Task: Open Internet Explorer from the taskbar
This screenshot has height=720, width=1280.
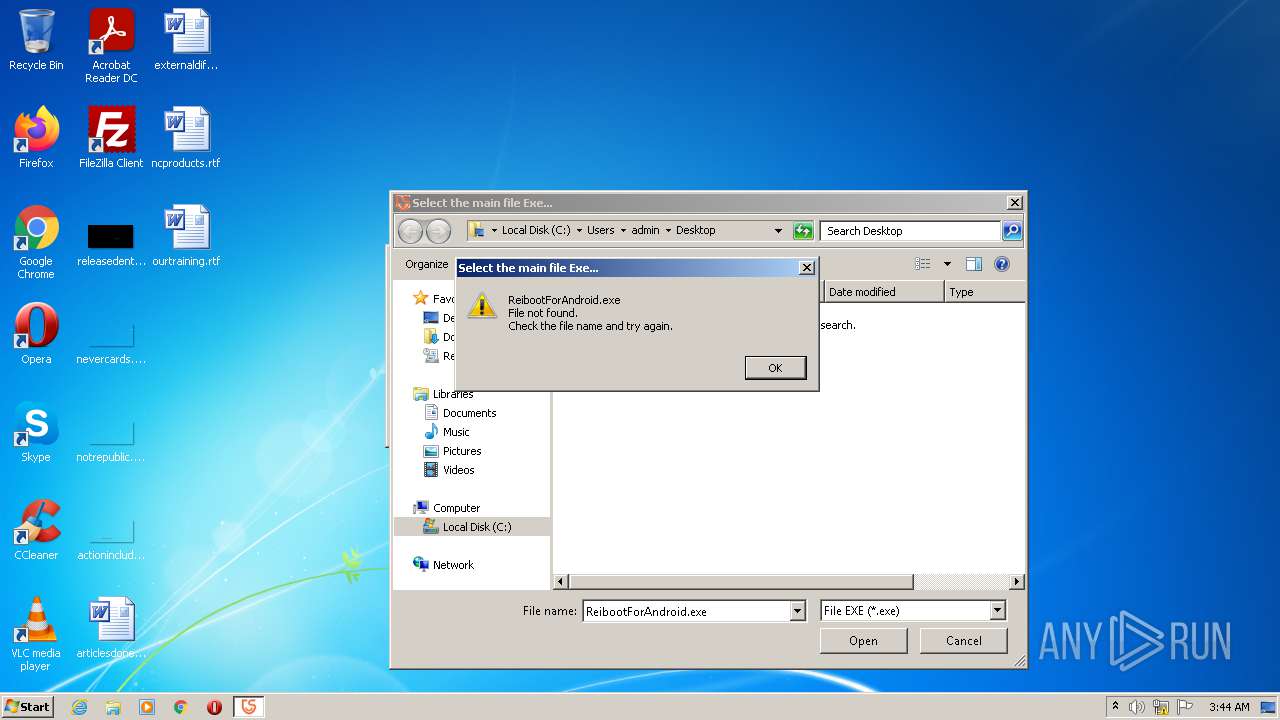Action: click(79, 707)
